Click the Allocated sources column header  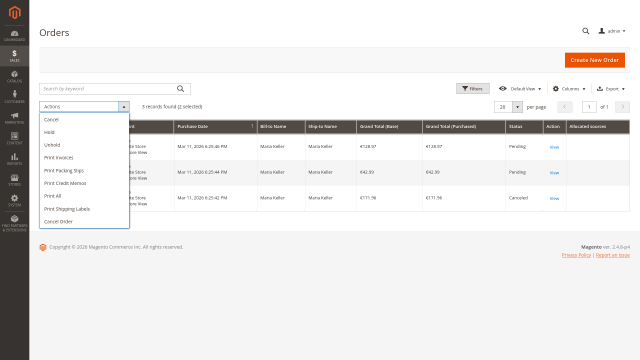(598, 127)
